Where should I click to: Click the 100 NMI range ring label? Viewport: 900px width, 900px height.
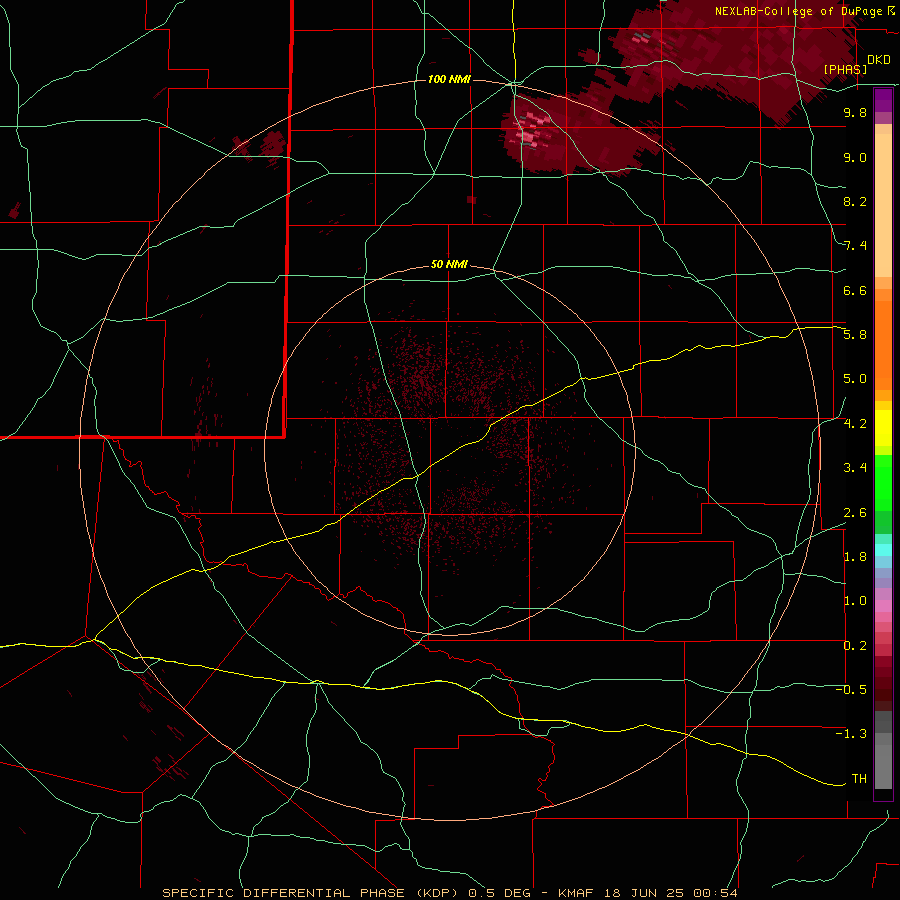coord(449,79)
